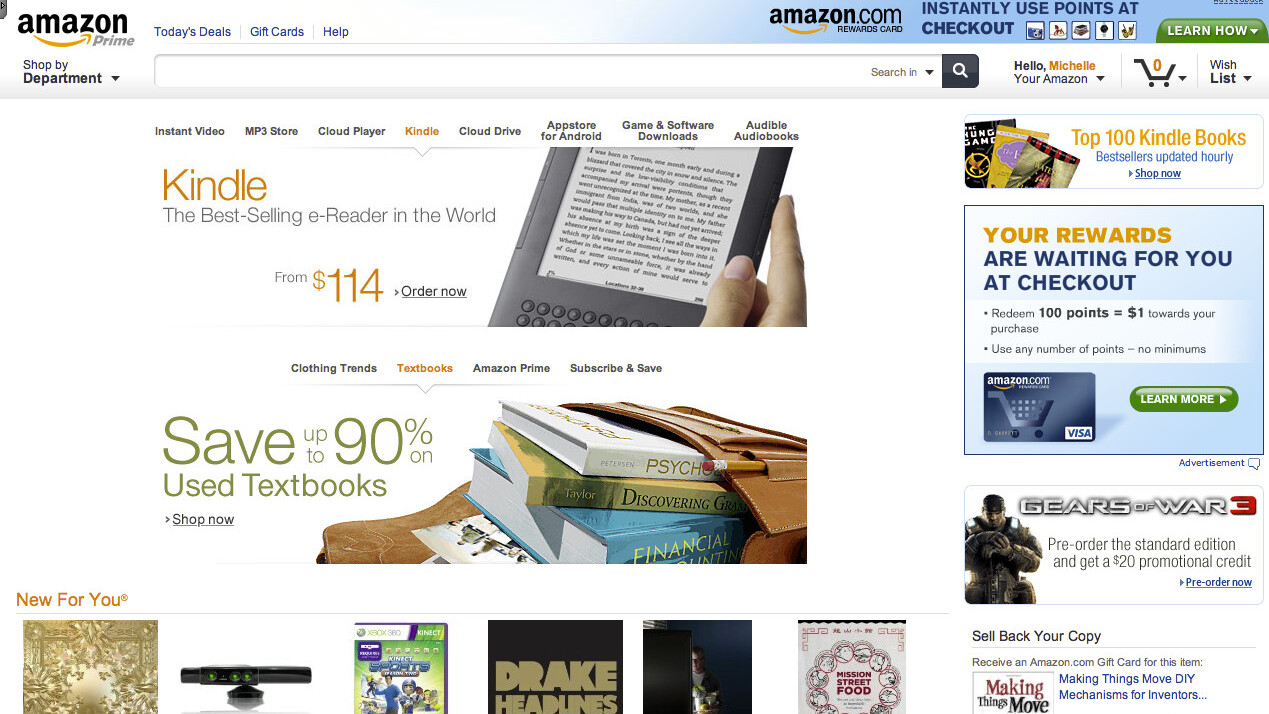Click the Amazon Rewards Card logo in banner
Viewport: 1269px width, 714px height.
click(835, 21)
